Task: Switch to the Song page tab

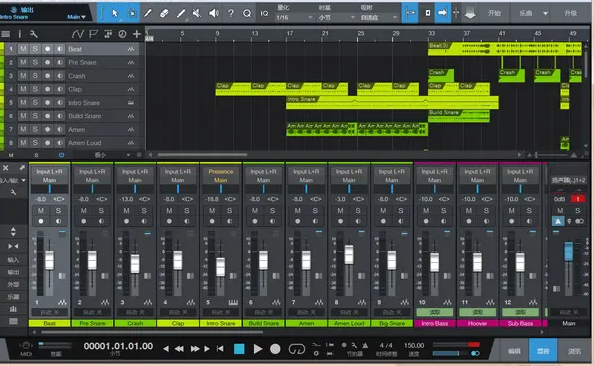Action: point(526,13)
